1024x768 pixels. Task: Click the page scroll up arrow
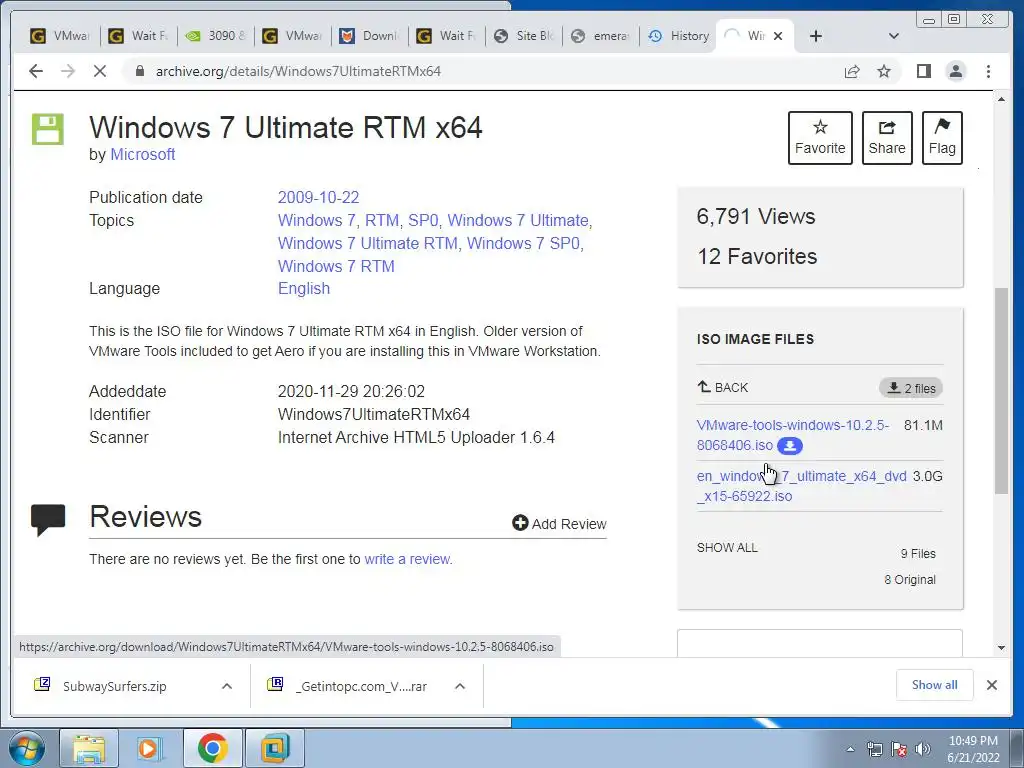pos(1001,99)
